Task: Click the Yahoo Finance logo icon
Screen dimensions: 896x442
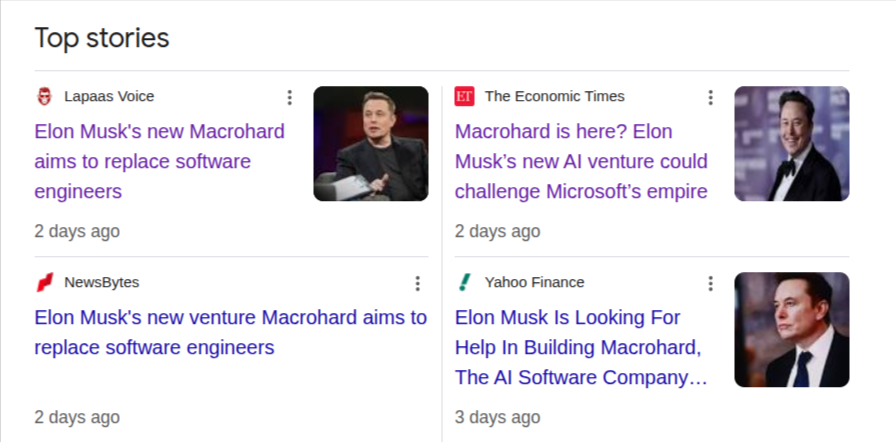Action: 464,283
